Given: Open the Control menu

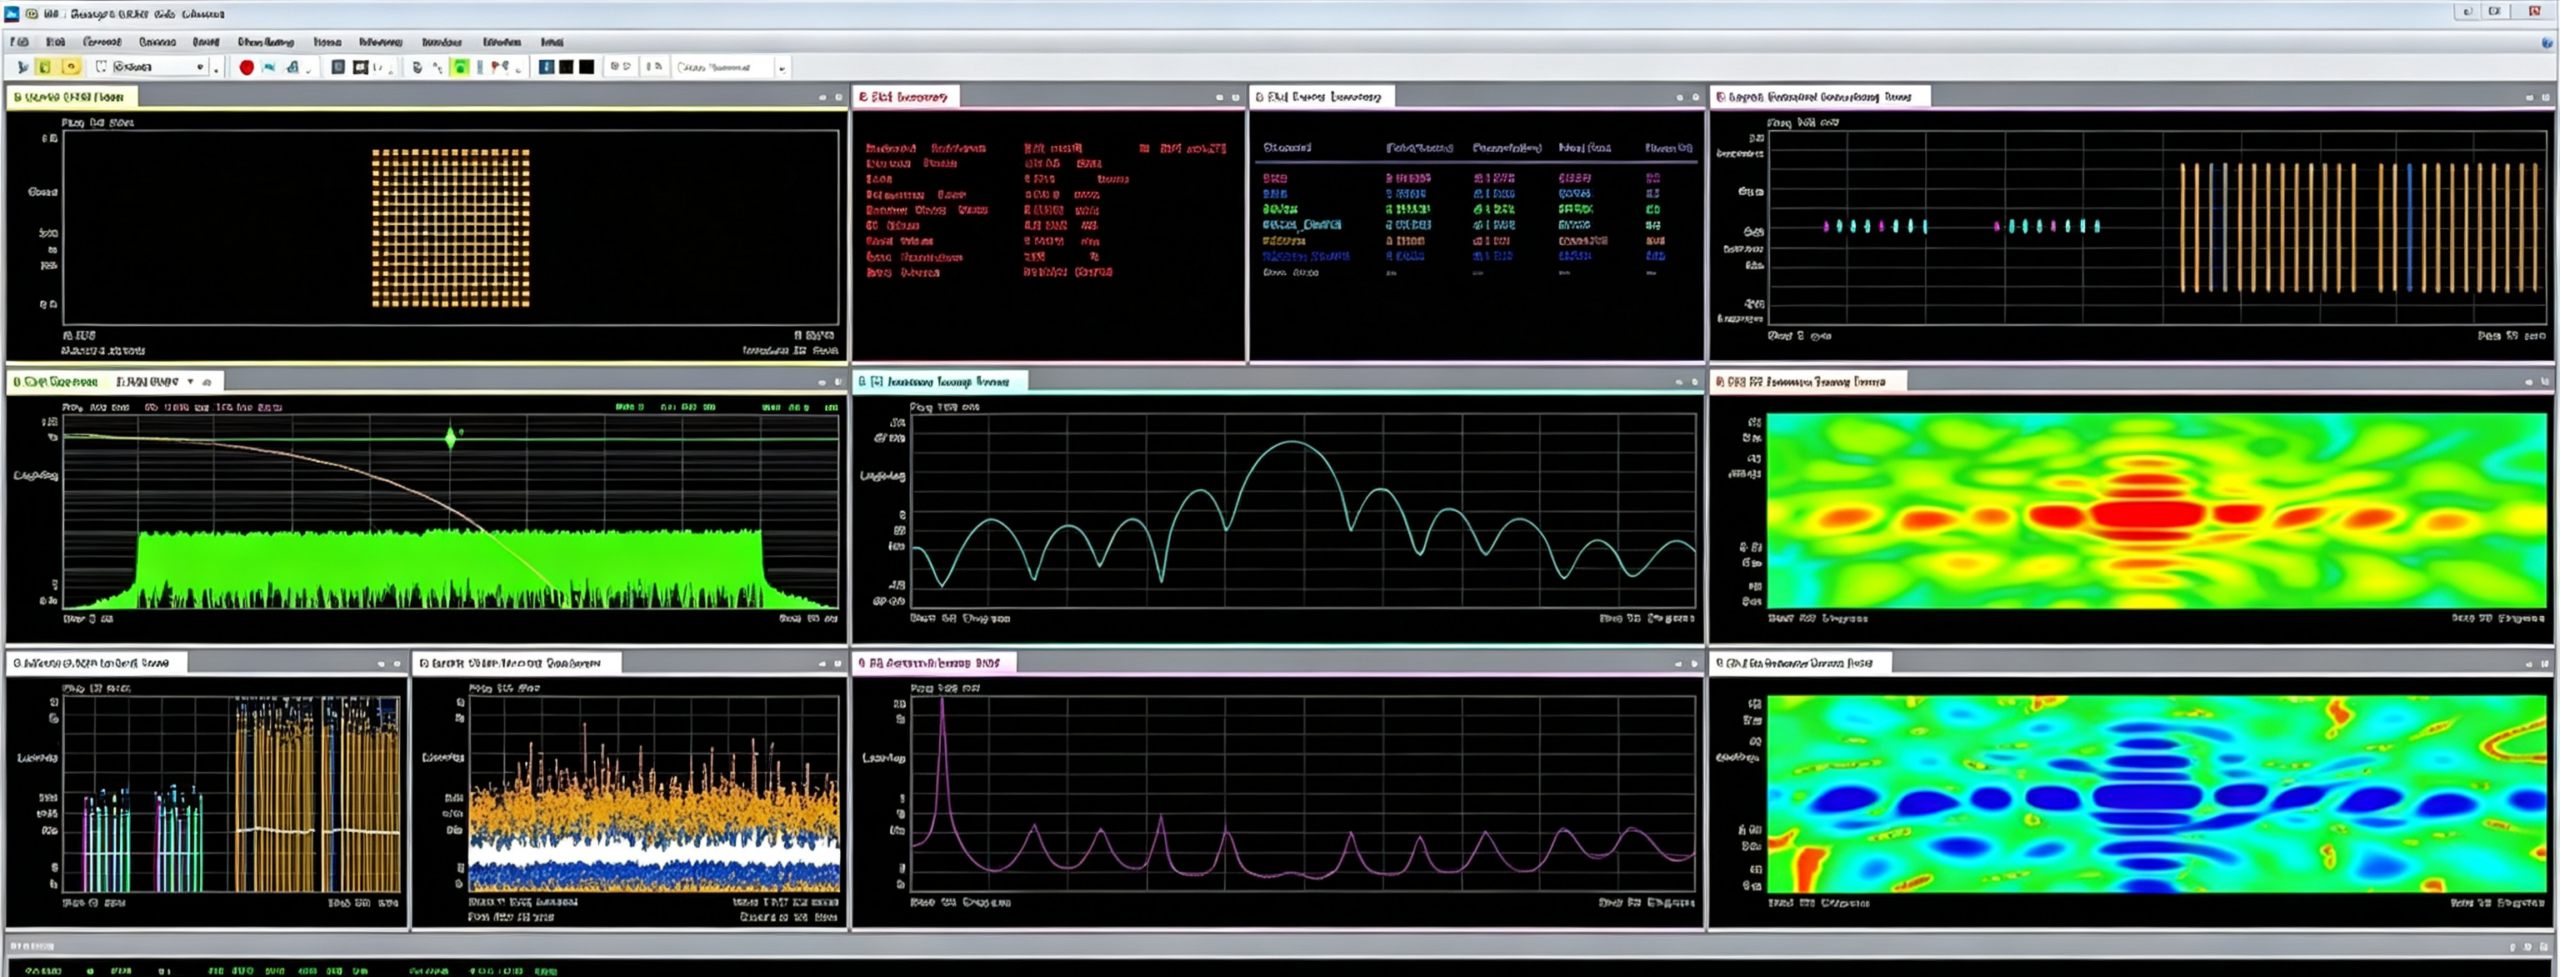Looking at the screenshot, I should coord(102,42).
